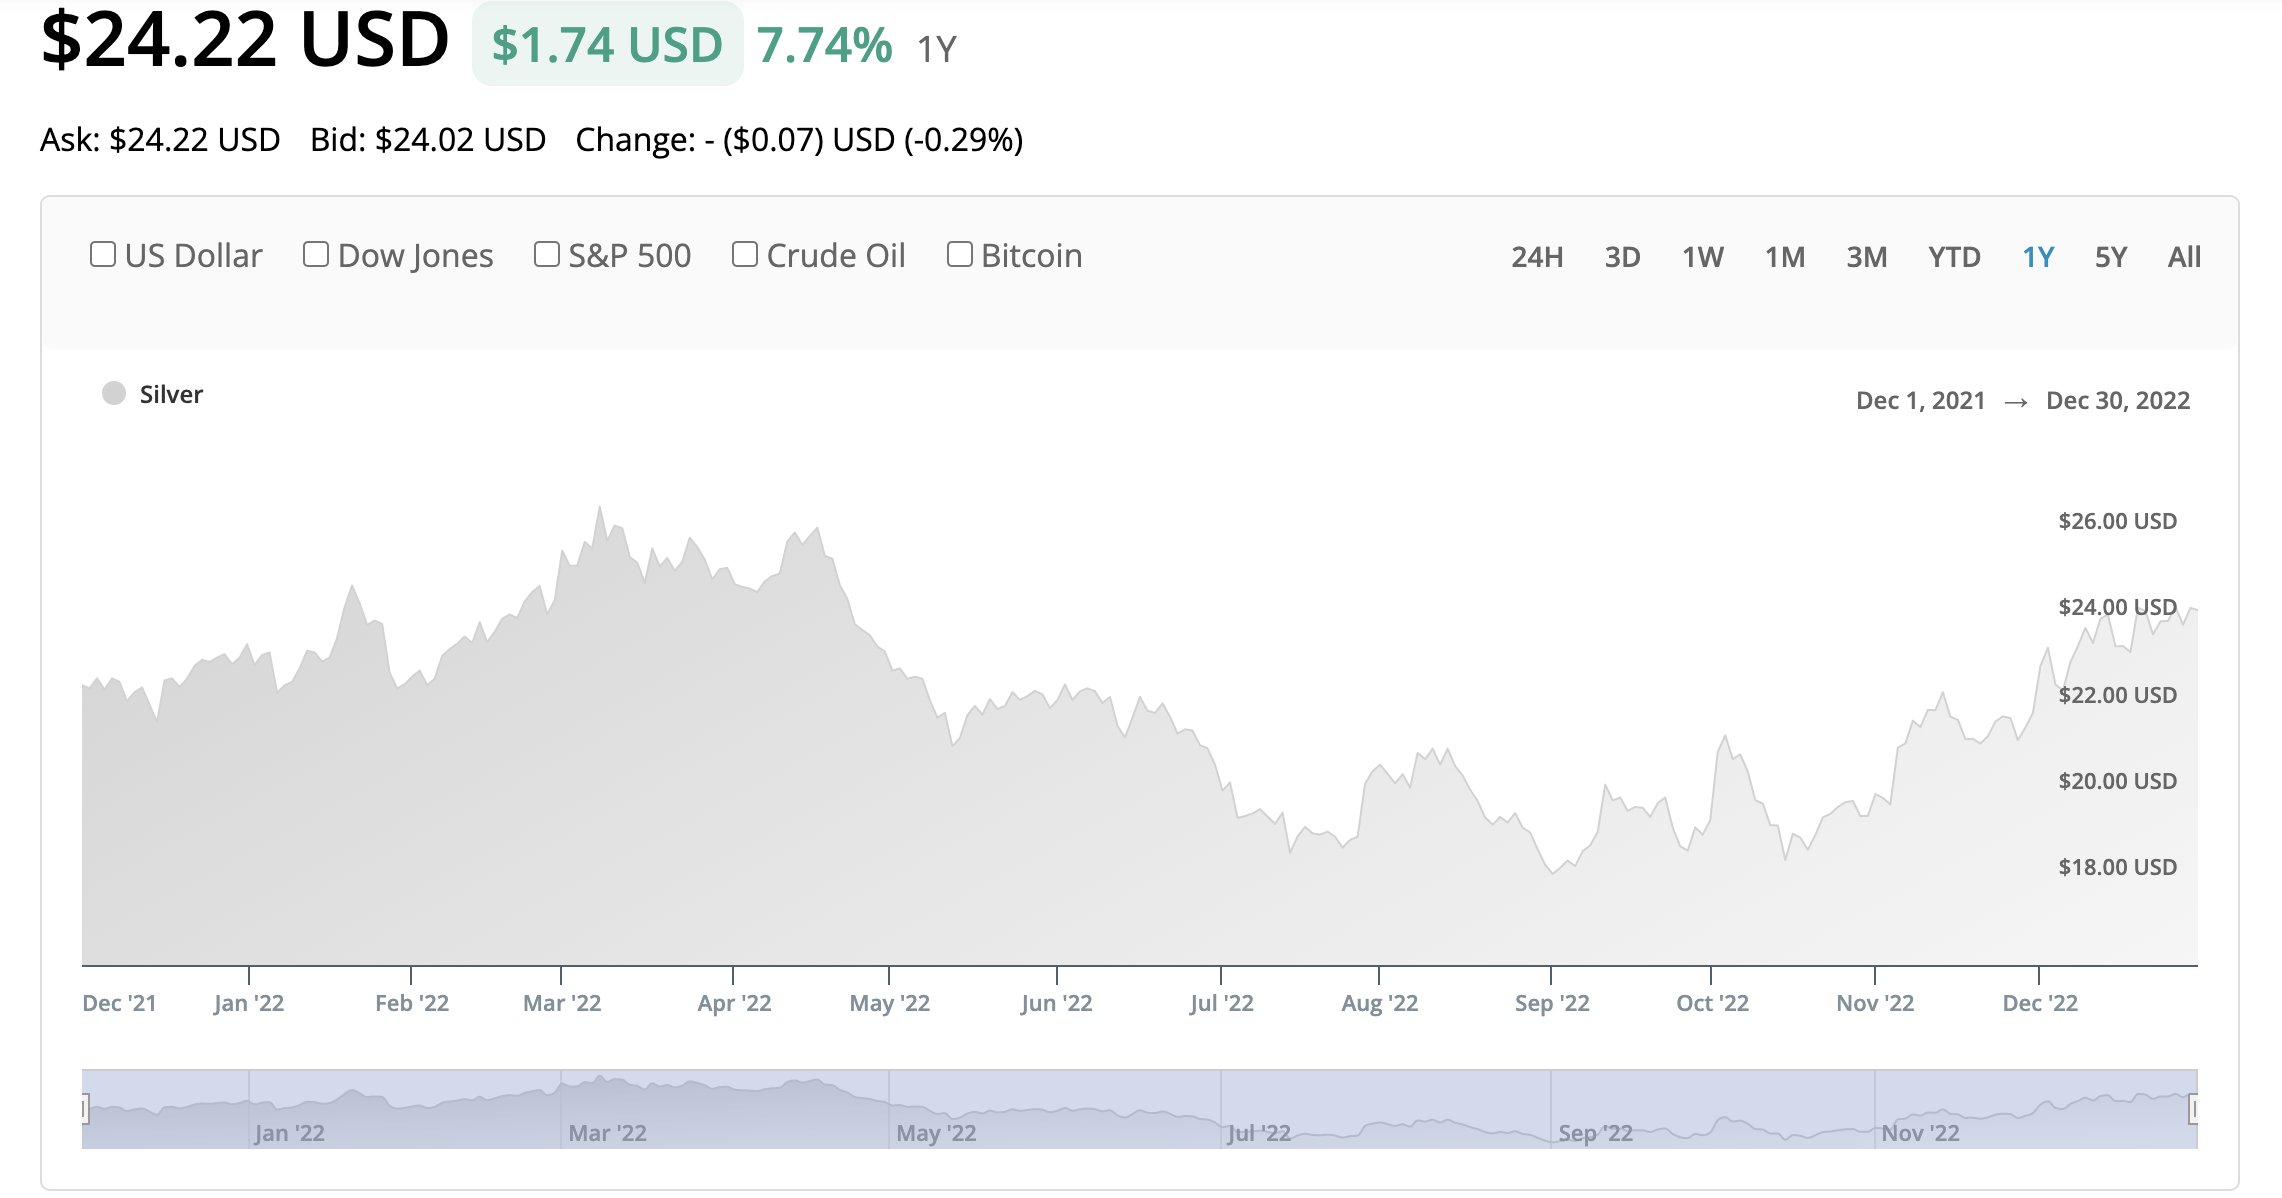
Task: Switch to the 3M range
Action: tap(1867, 257)
